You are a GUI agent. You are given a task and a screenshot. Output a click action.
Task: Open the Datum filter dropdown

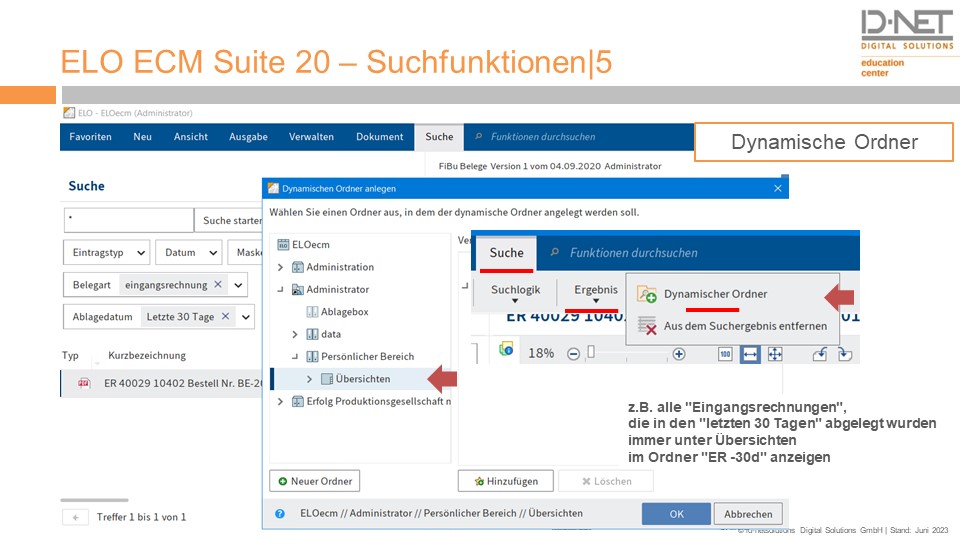click(189, 252)
